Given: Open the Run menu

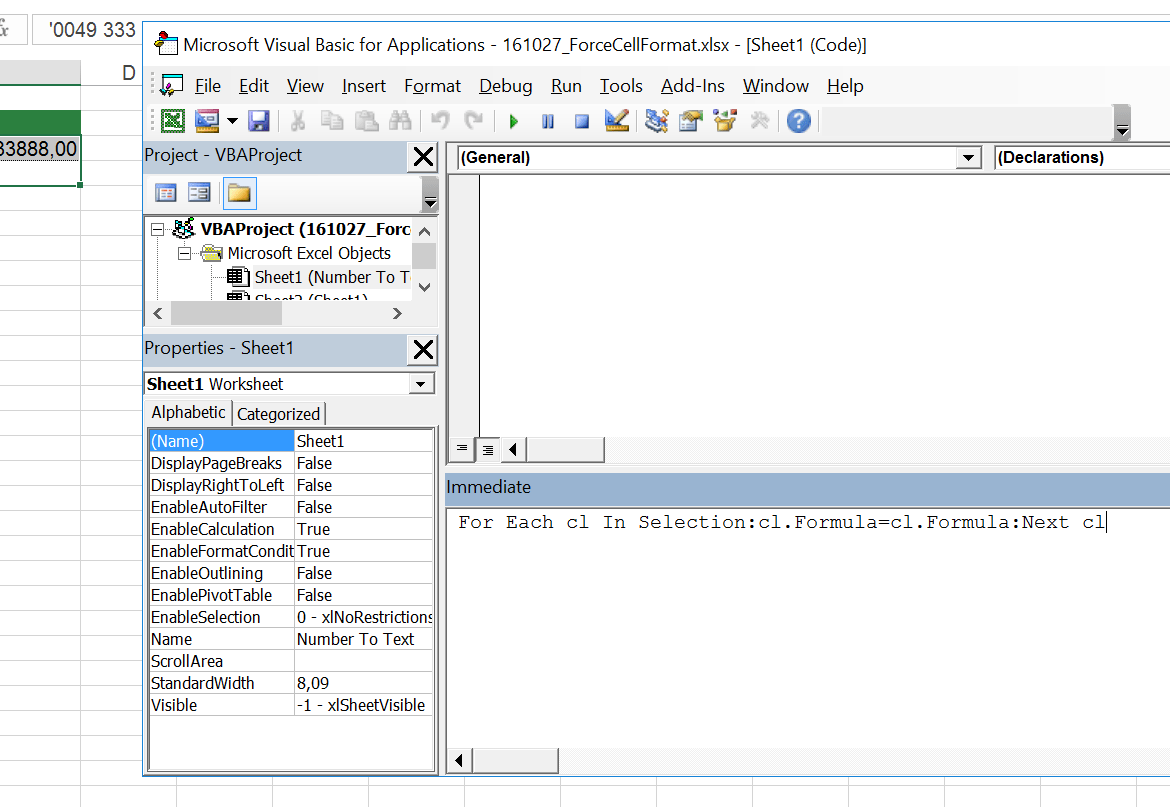Looking at the screenshot, I should [x=566, y=87].
